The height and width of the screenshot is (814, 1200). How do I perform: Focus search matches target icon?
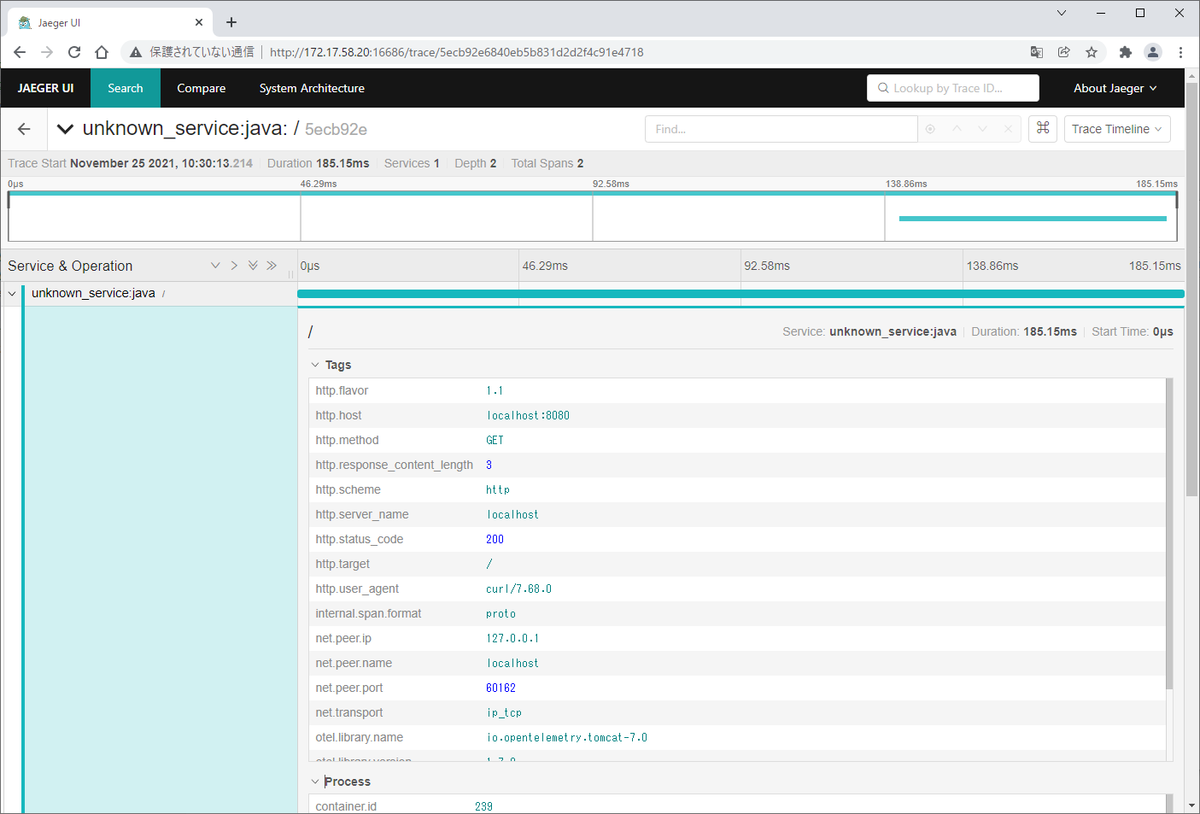(x=931, y=129)
